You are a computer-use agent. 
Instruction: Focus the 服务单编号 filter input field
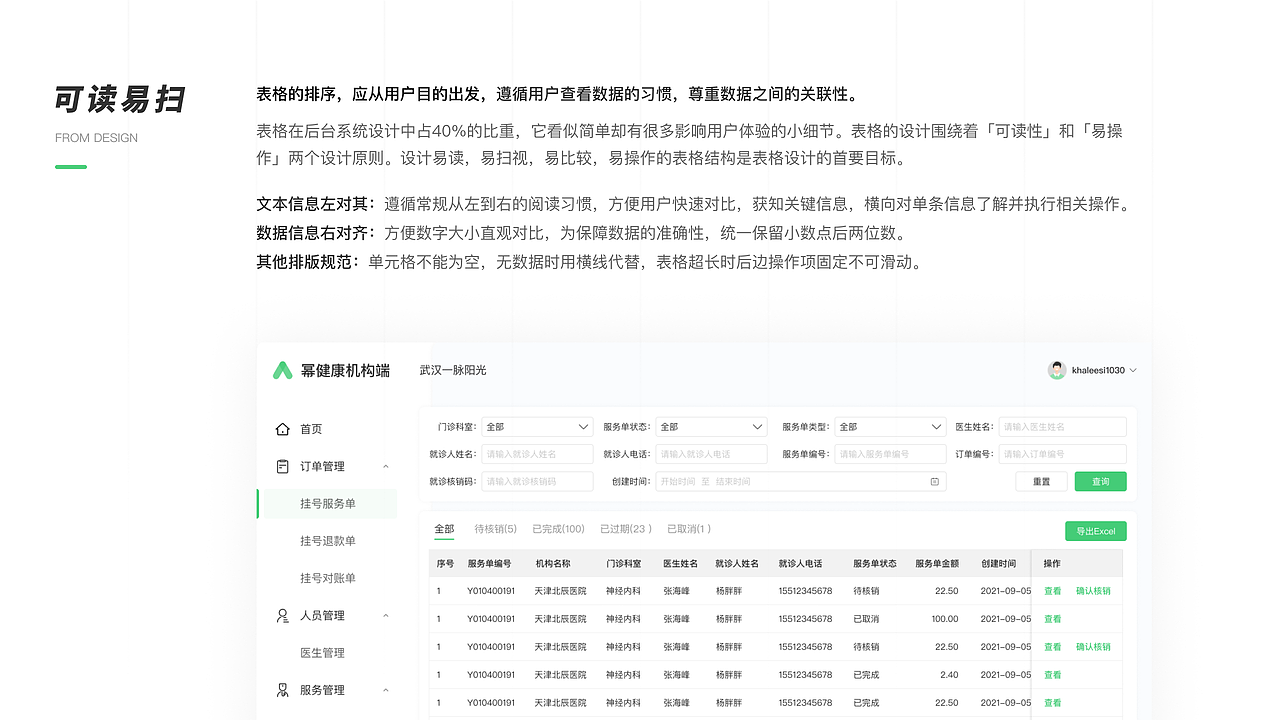890,454
